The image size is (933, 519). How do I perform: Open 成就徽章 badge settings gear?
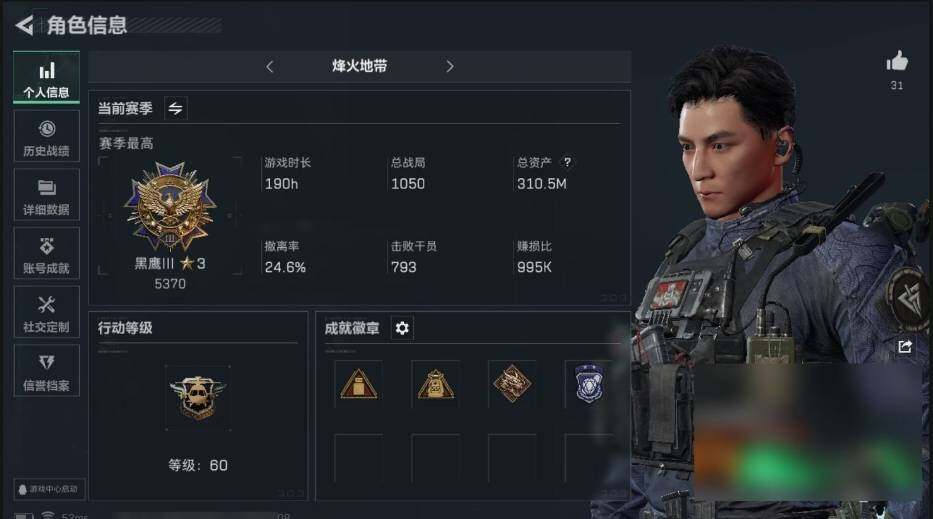[402, 328]
